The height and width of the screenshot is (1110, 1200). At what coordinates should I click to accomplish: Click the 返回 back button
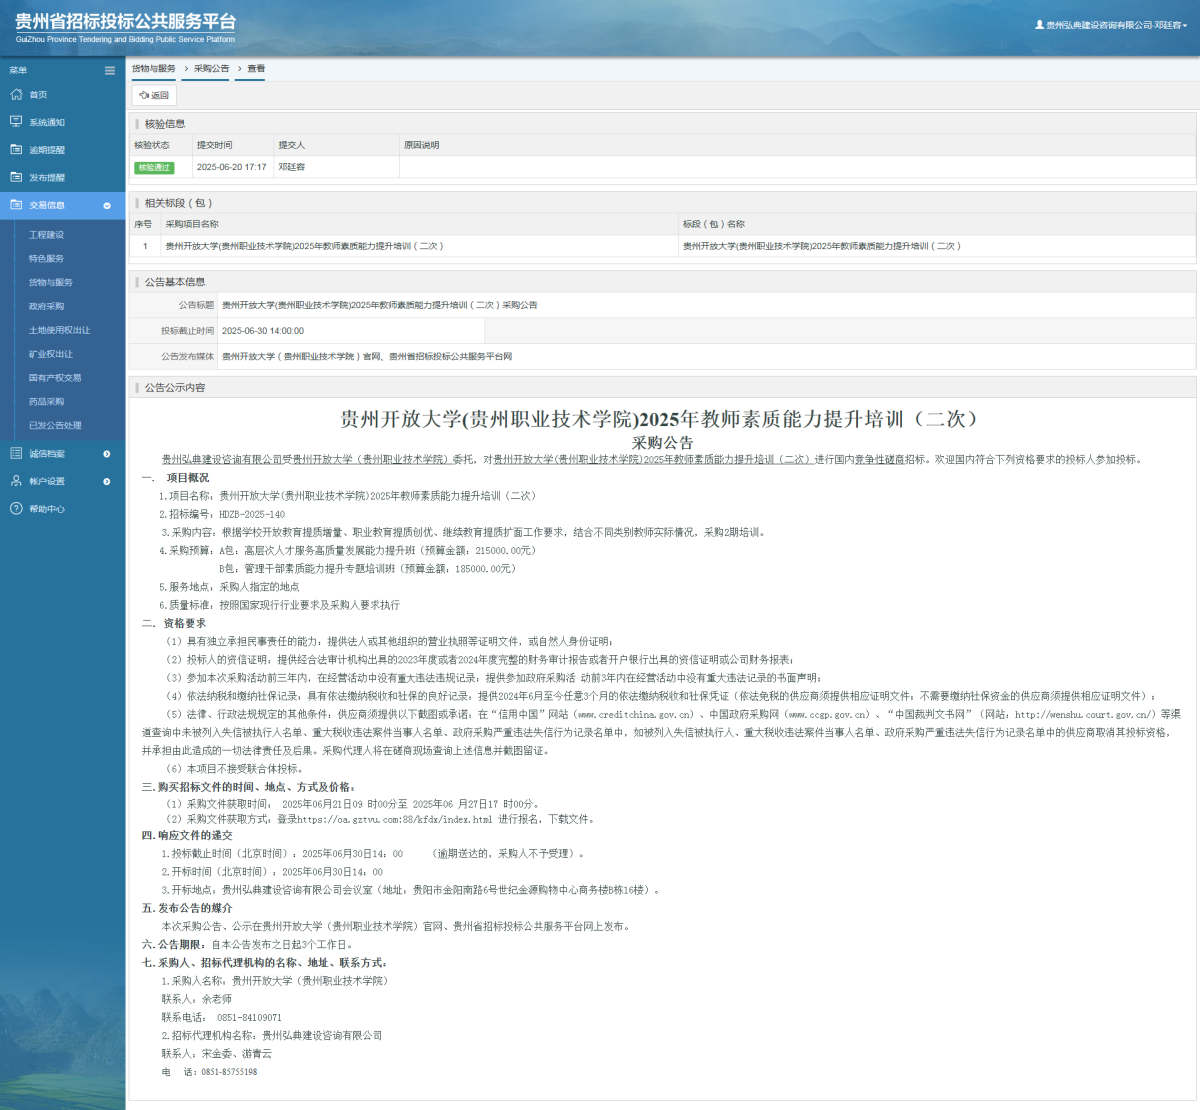click(155, 94)
